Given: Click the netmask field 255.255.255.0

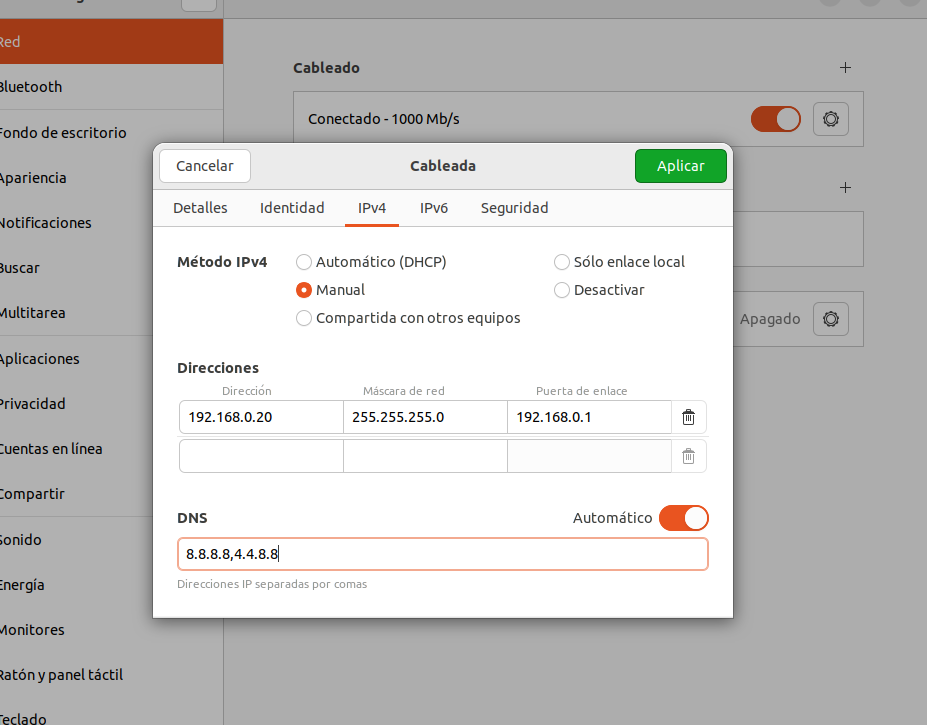Looking at the screenshot, I should 425,417.
